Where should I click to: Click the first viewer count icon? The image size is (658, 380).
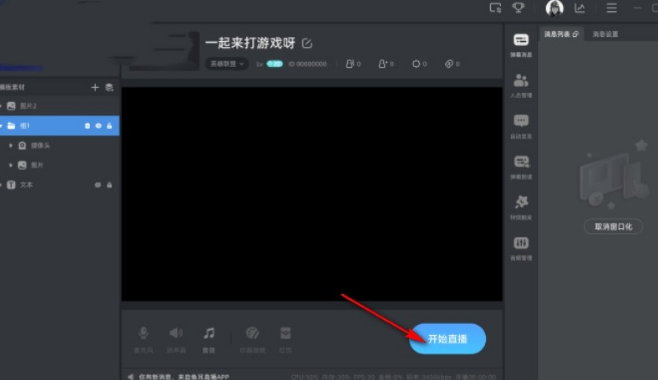tap(349, 64)
